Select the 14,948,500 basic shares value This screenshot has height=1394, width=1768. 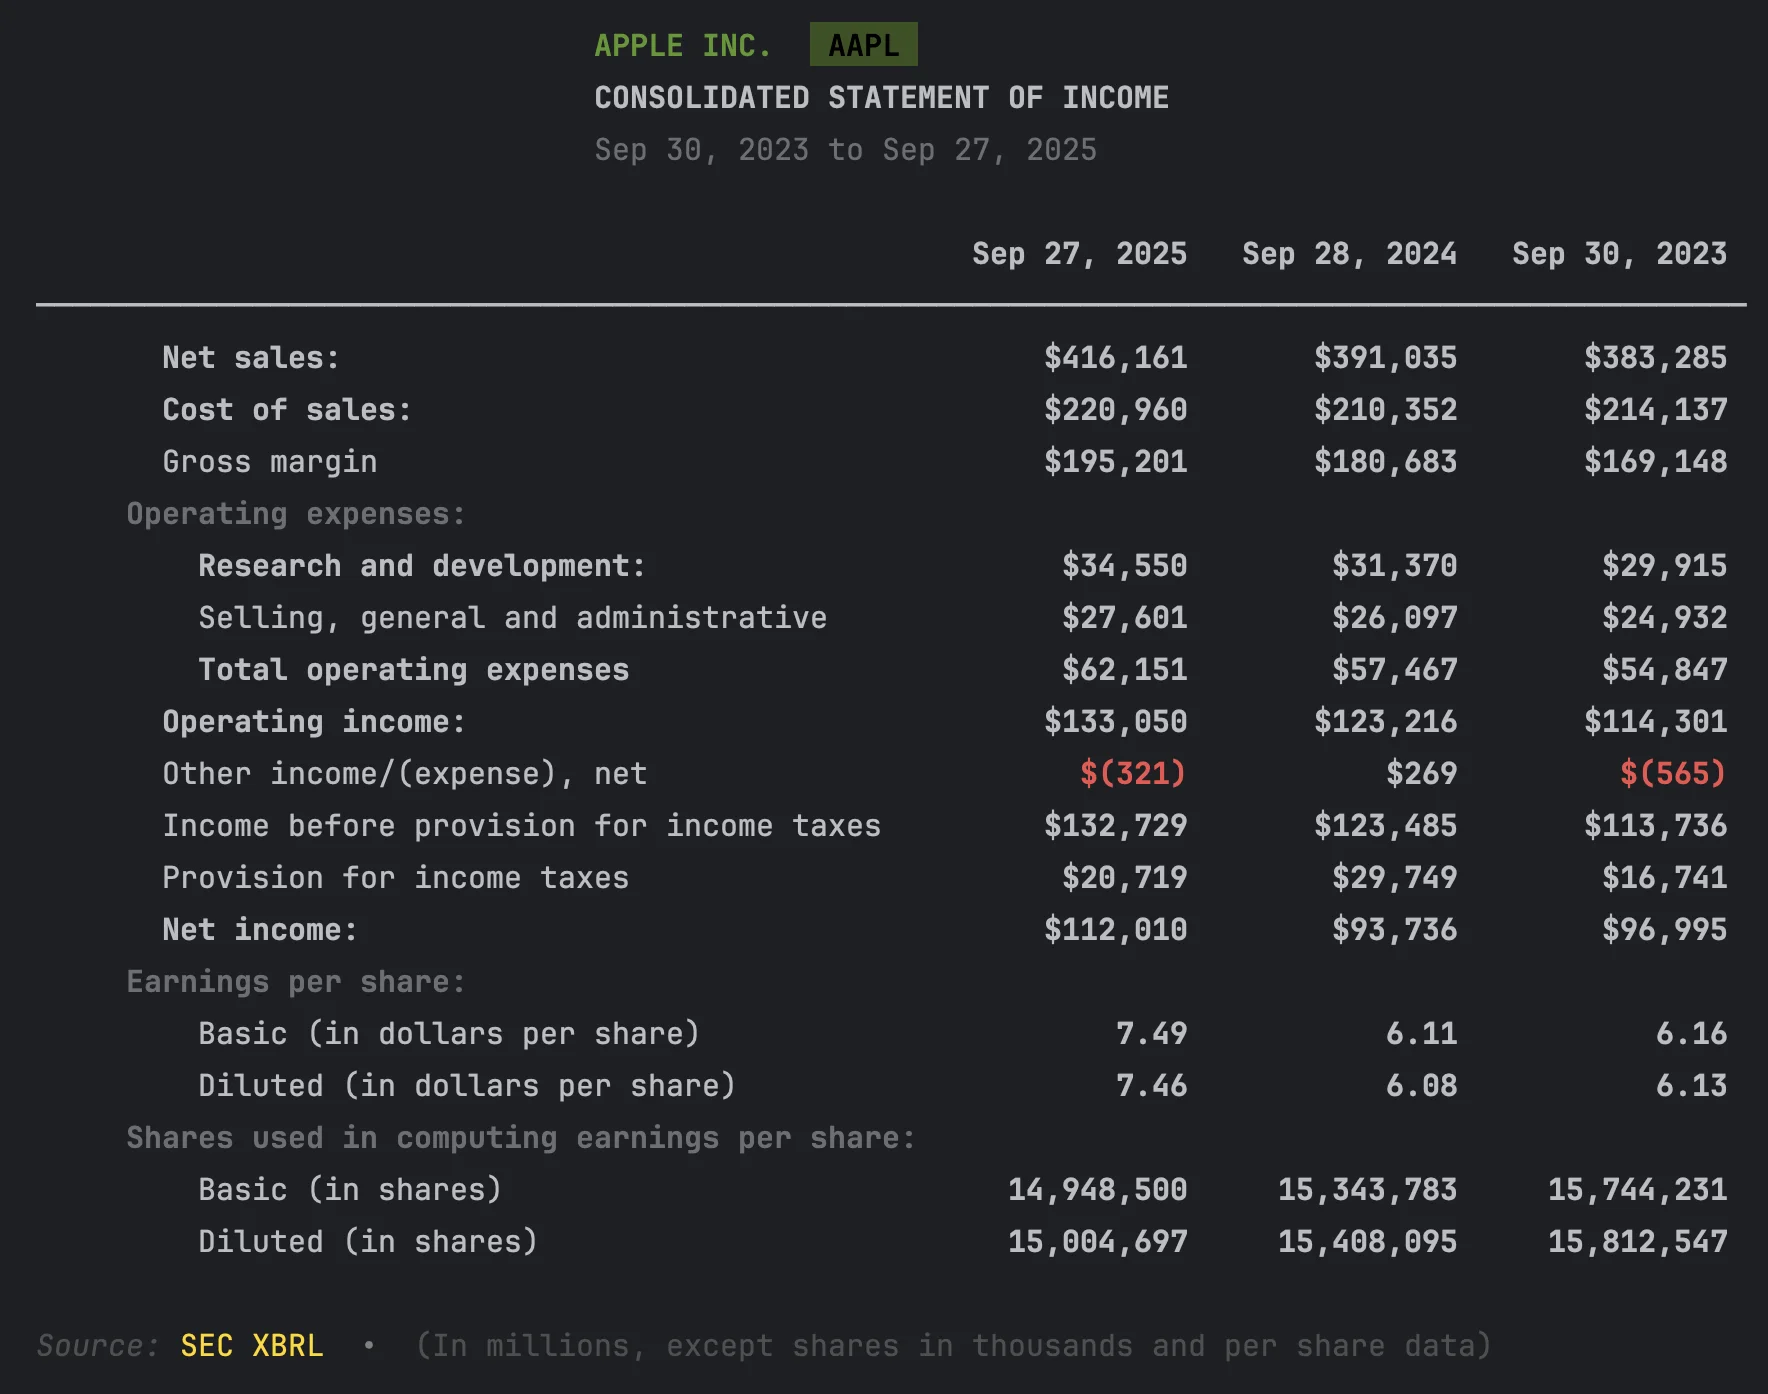pos(1097,1190)
